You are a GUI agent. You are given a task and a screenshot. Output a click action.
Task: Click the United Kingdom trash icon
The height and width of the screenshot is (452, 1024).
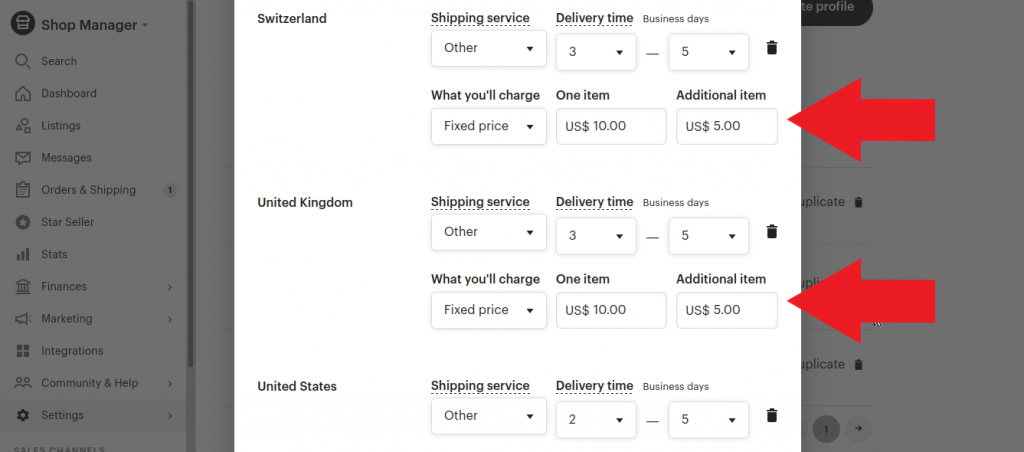click(771, 232)
